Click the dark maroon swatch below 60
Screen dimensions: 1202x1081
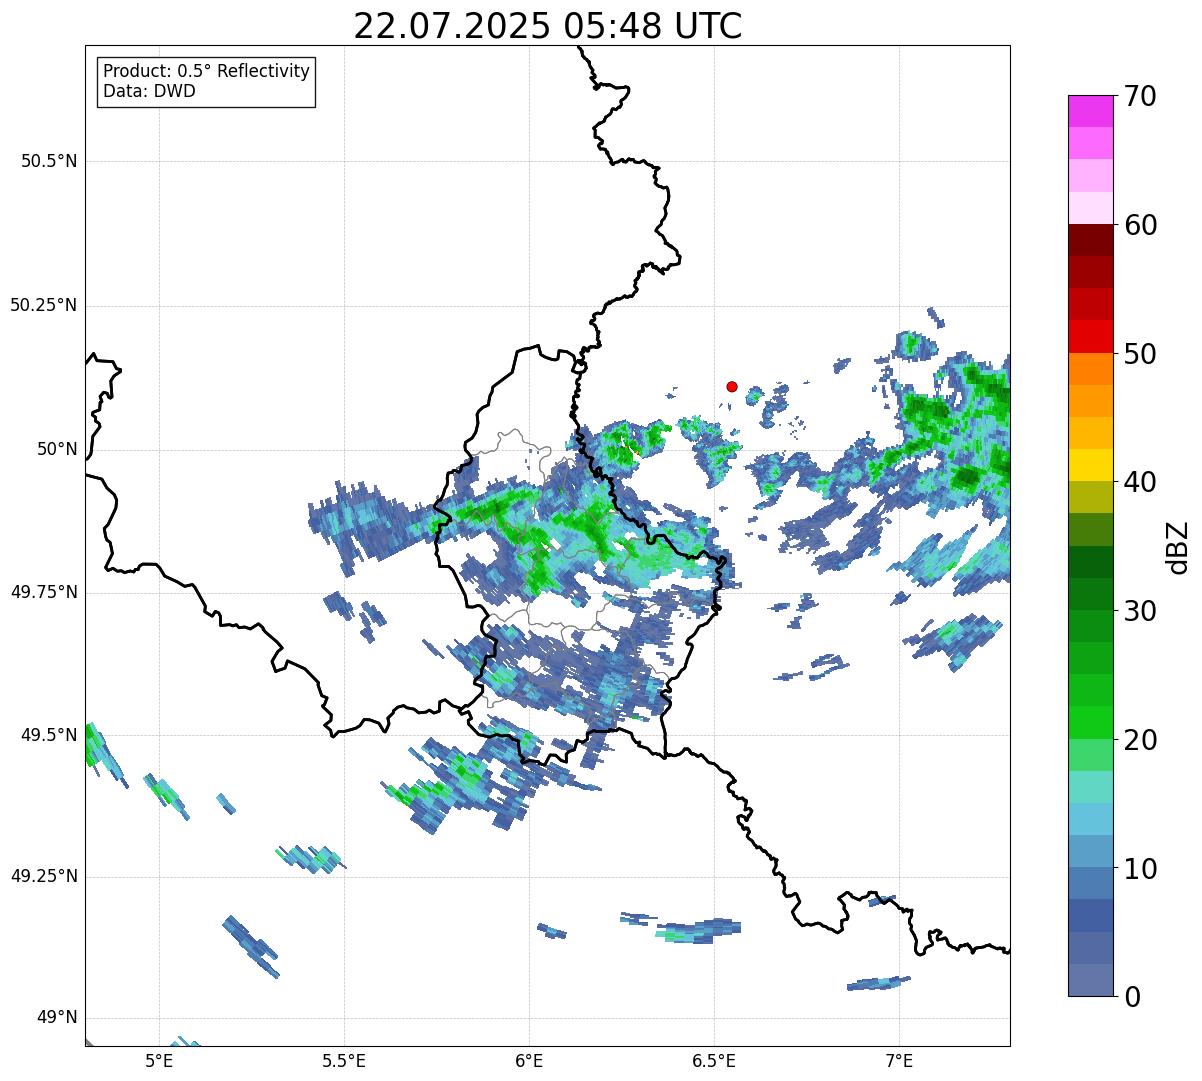tap(1090, 240)
